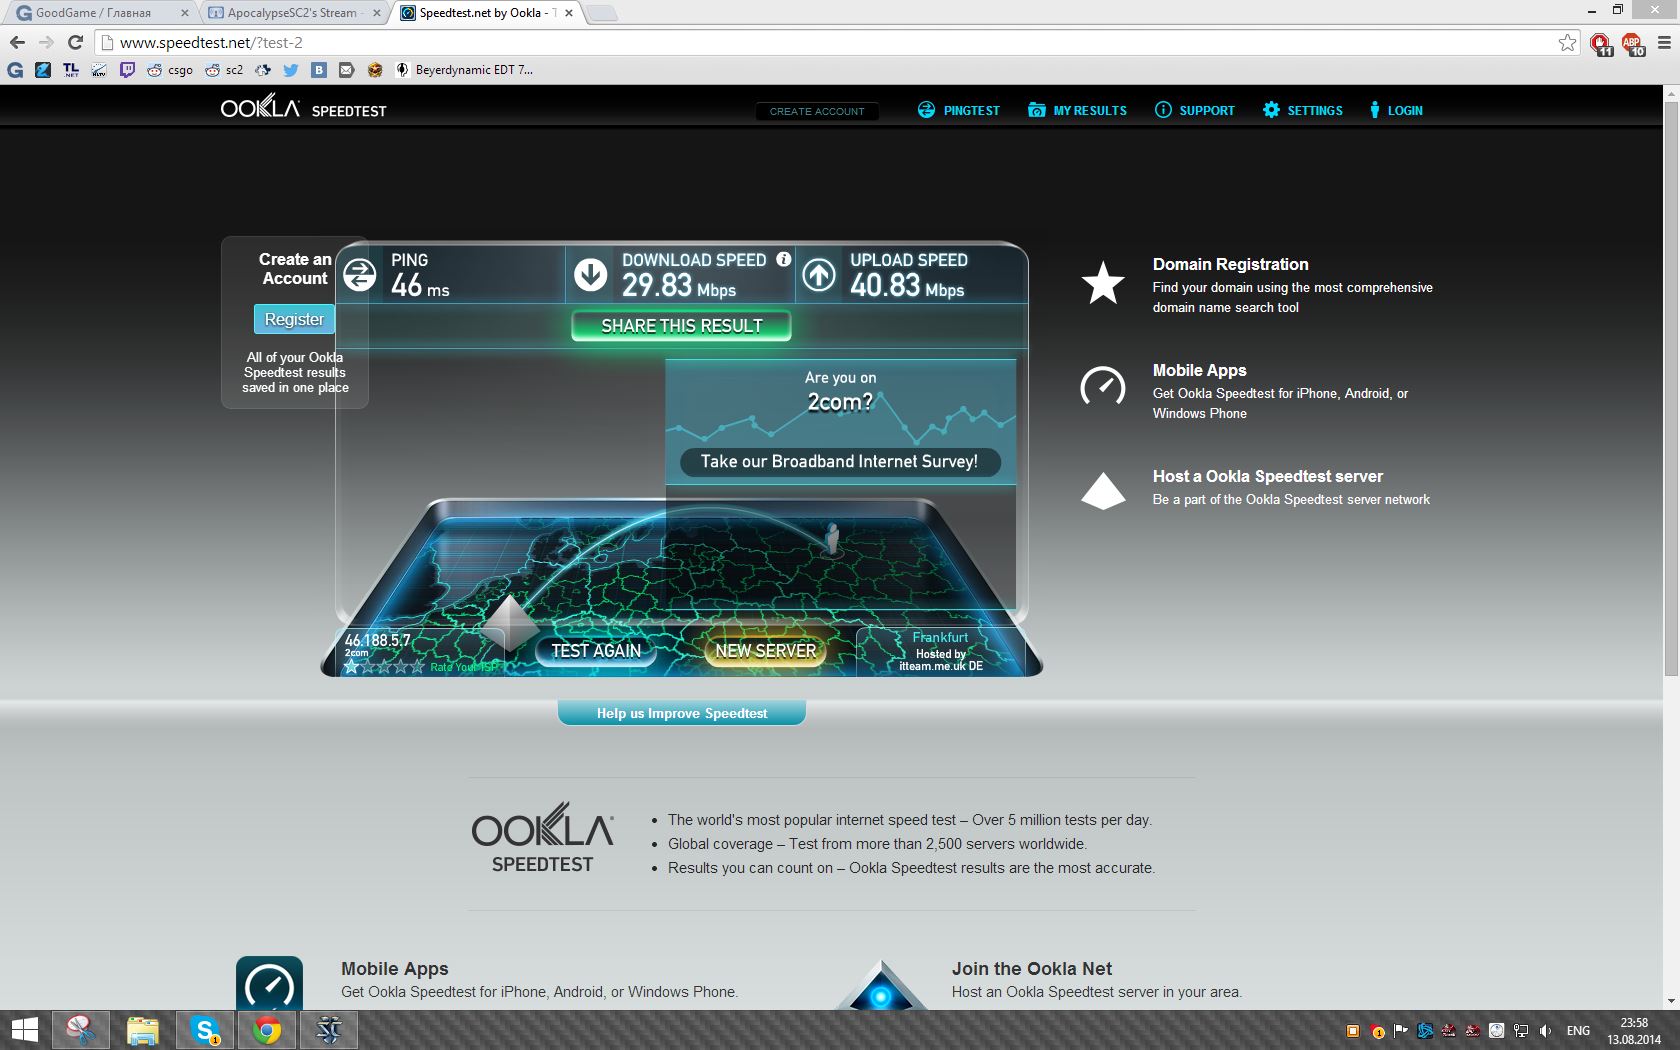1680x1050 pixels.
Task: Click the volume speaker tray icon
Action: [x=1546, y=1031]
